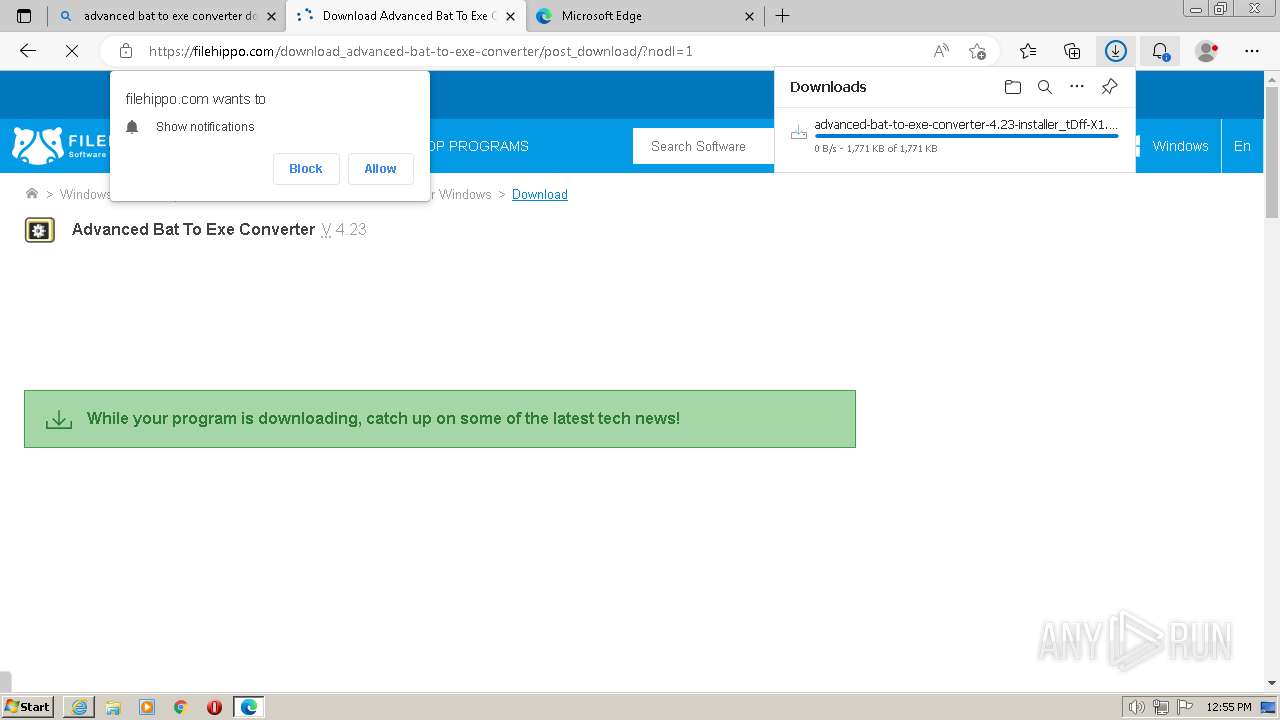
Task: Open the Edge profile avatar
Action: 1207,51
